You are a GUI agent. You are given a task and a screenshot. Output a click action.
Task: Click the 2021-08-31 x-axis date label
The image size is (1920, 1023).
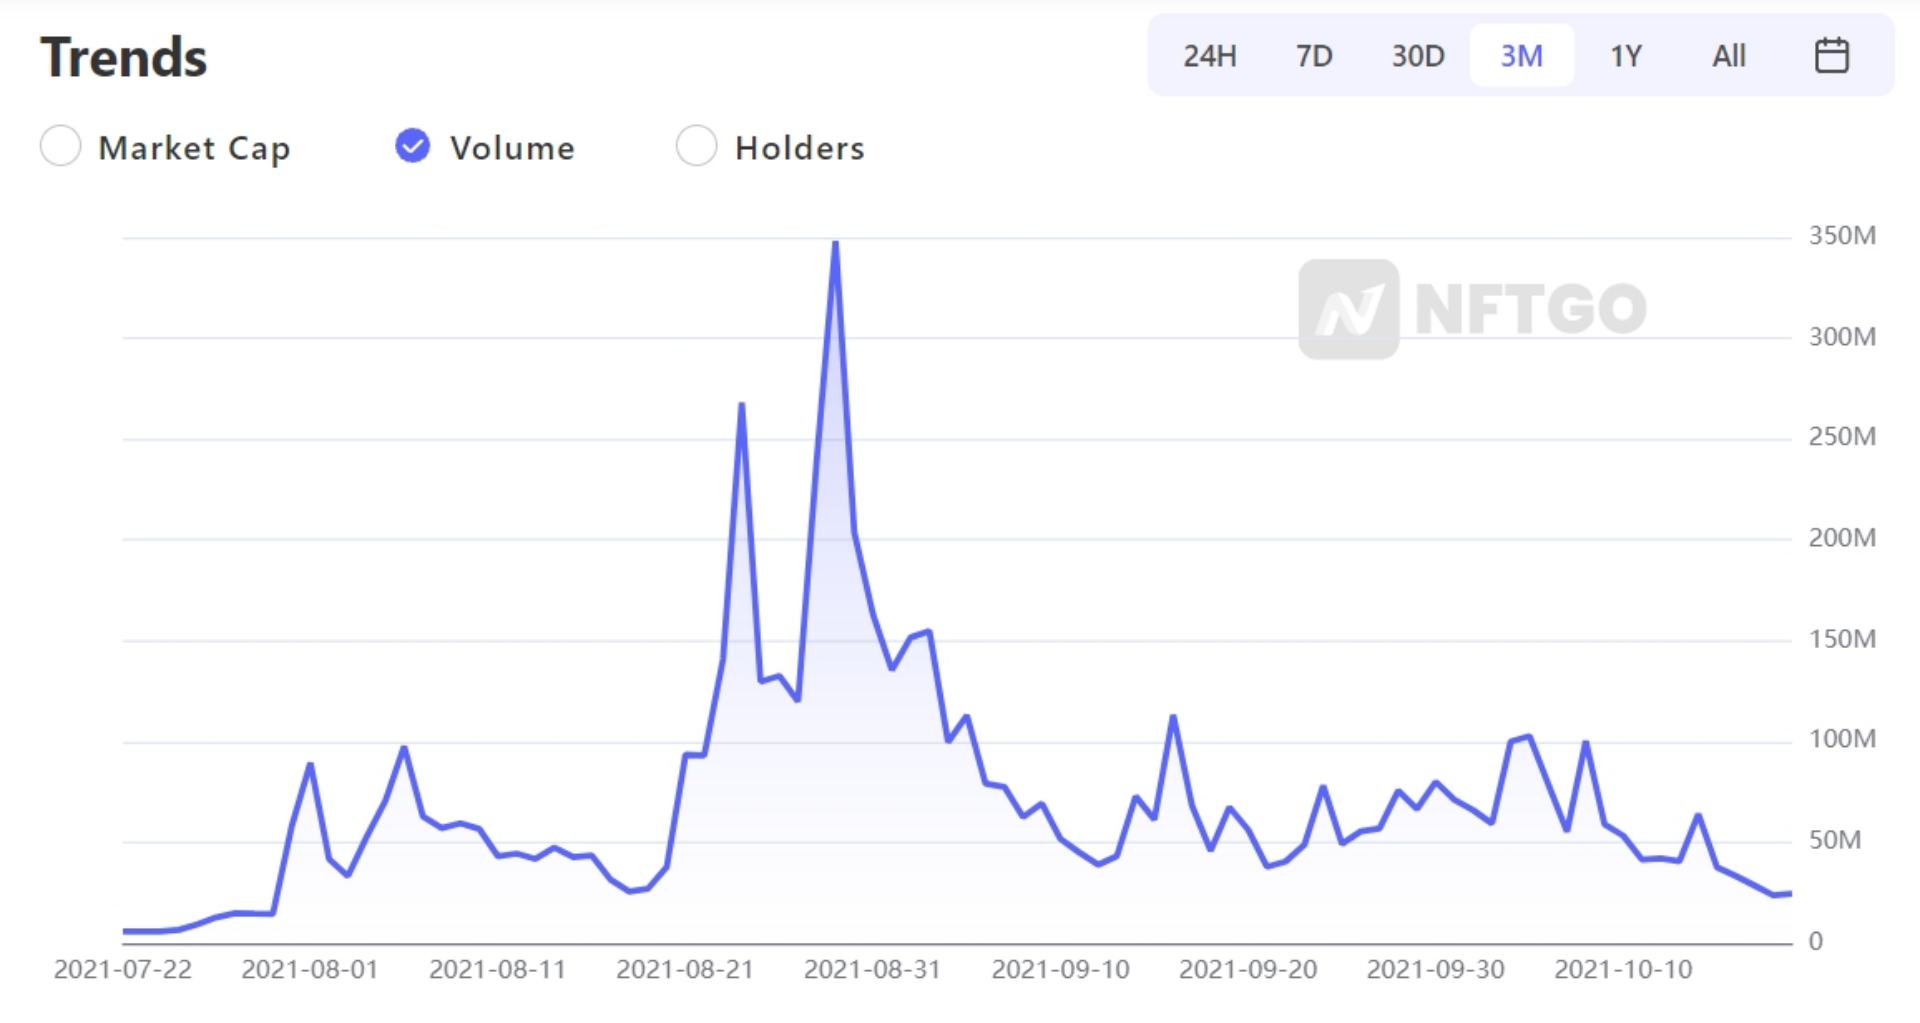872,969
